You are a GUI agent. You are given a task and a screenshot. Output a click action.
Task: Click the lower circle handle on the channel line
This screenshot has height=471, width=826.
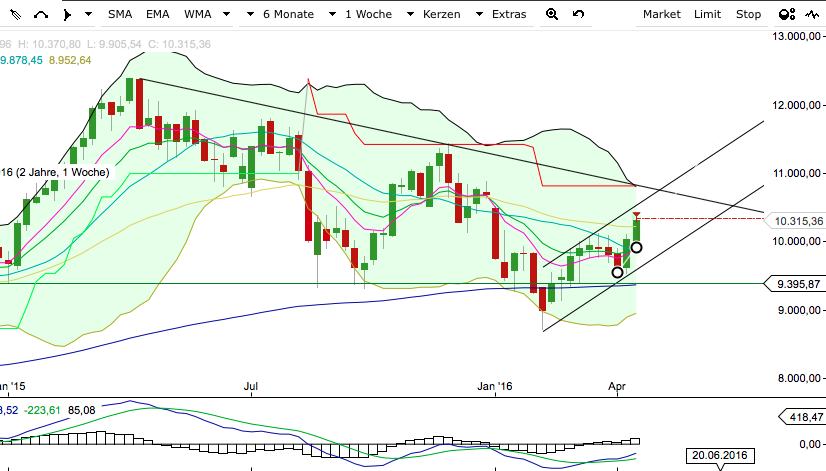pyautogui.click(x=617, y=272)
